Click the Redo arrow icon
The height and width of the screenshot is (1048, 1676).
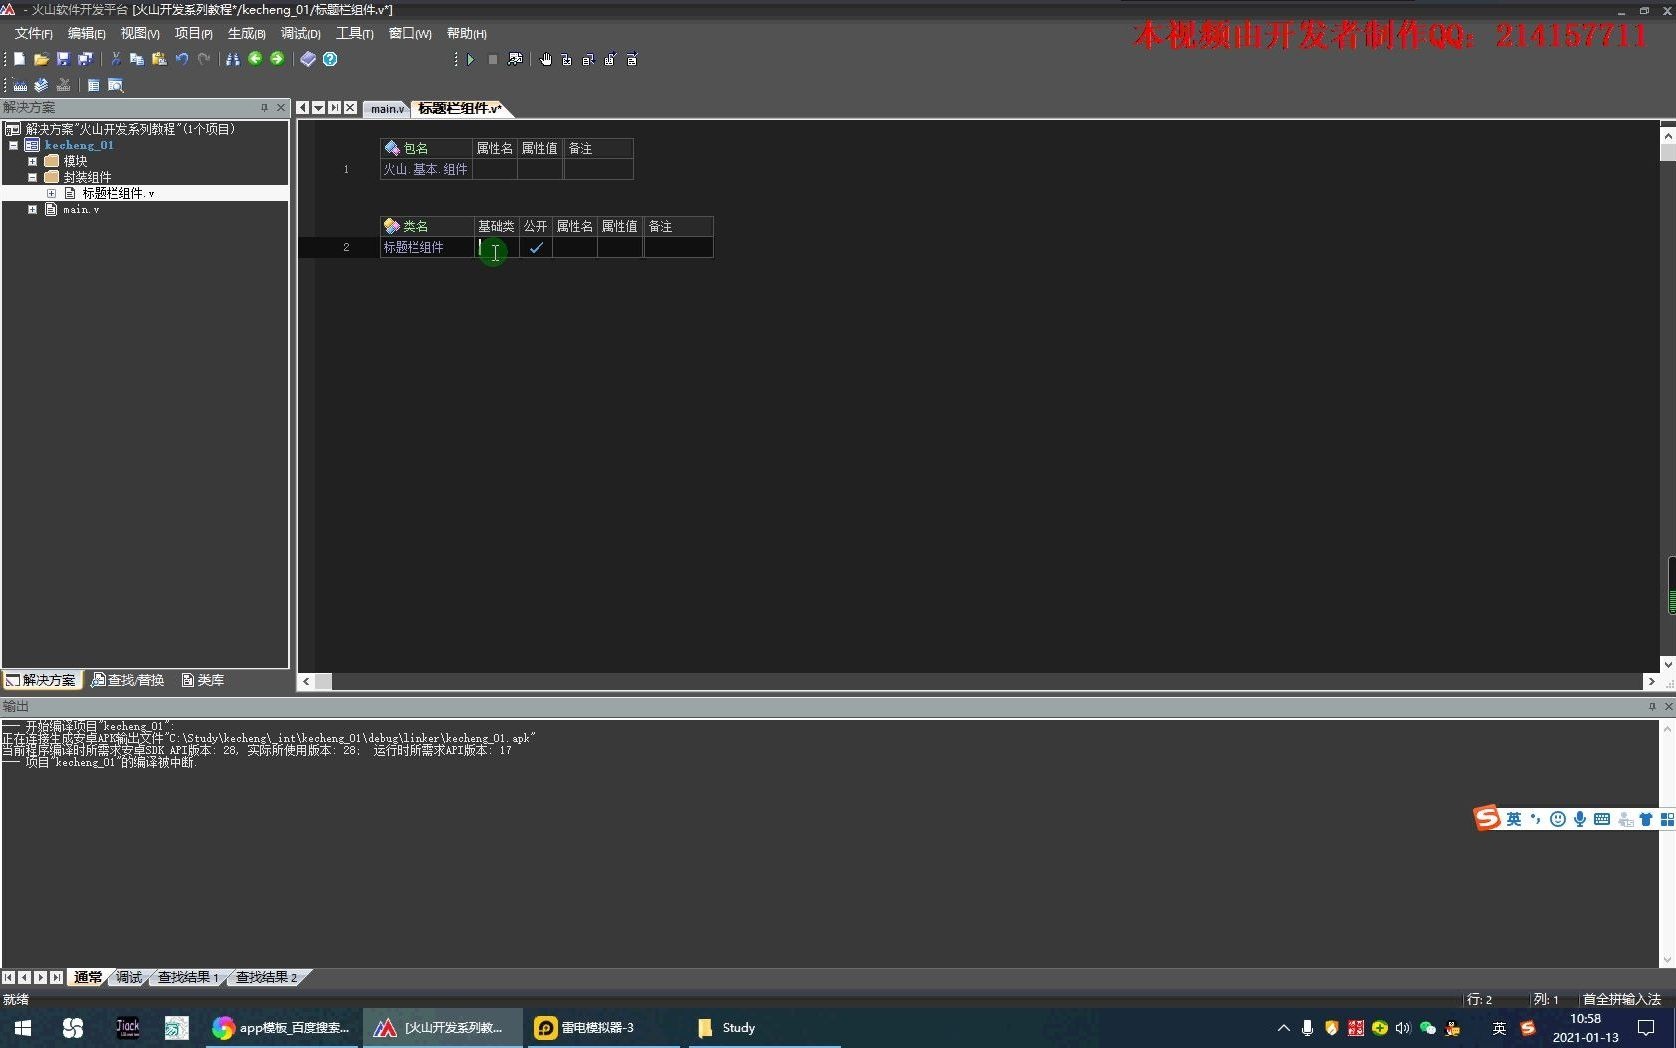click(x=204, y=60)
